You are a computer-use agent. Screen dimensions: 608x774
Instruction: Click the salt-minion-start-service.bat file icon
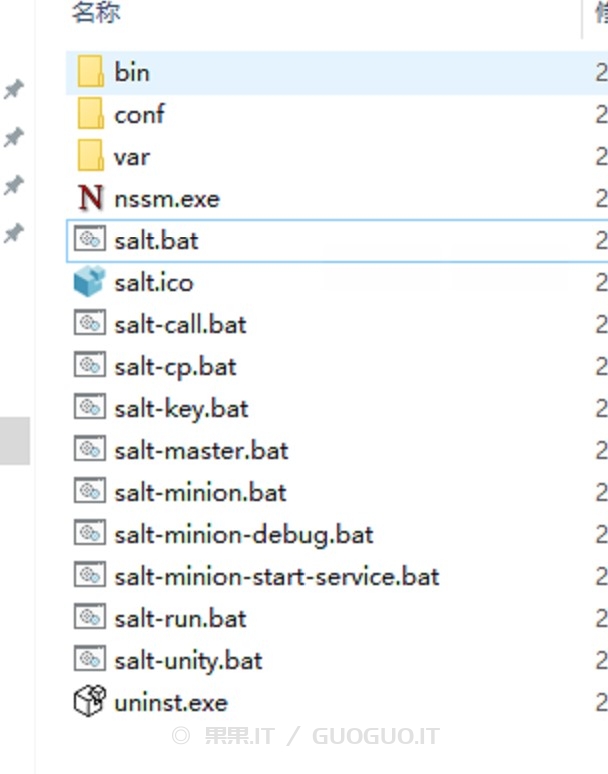click(90, 576)
